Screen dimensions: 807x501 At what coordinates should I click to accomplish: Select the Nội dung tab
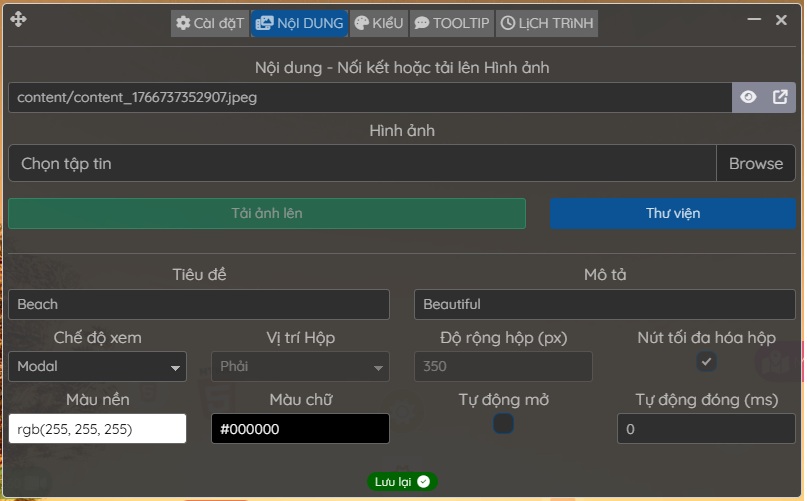coord(299,23)
